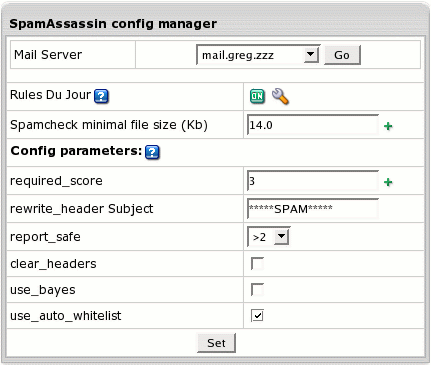
Task: Toggle the green ON icon for Rules Du Jour
Action: [x=257, y=96]
